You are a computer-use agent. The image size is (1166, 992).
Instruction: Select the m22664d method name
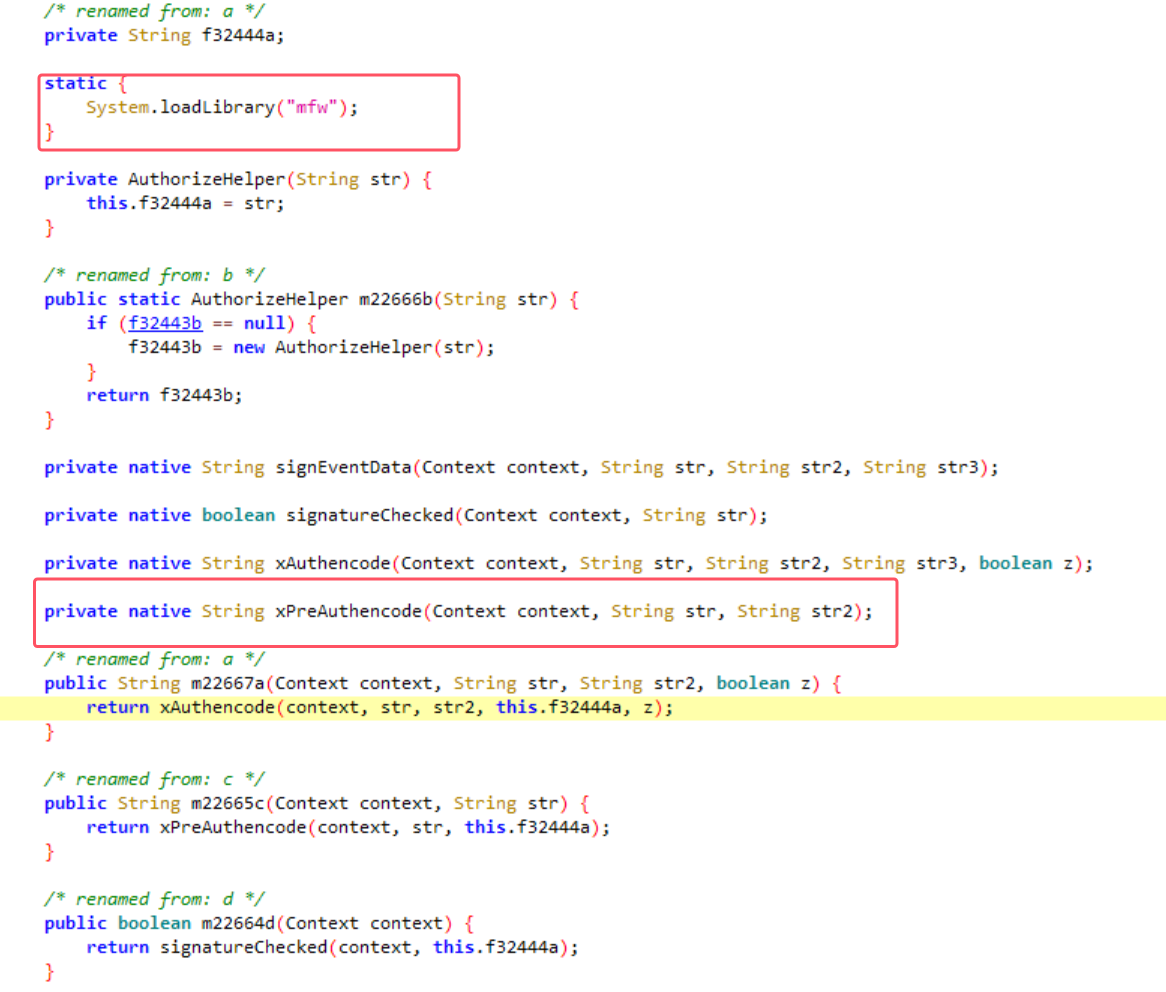[238, 924]
